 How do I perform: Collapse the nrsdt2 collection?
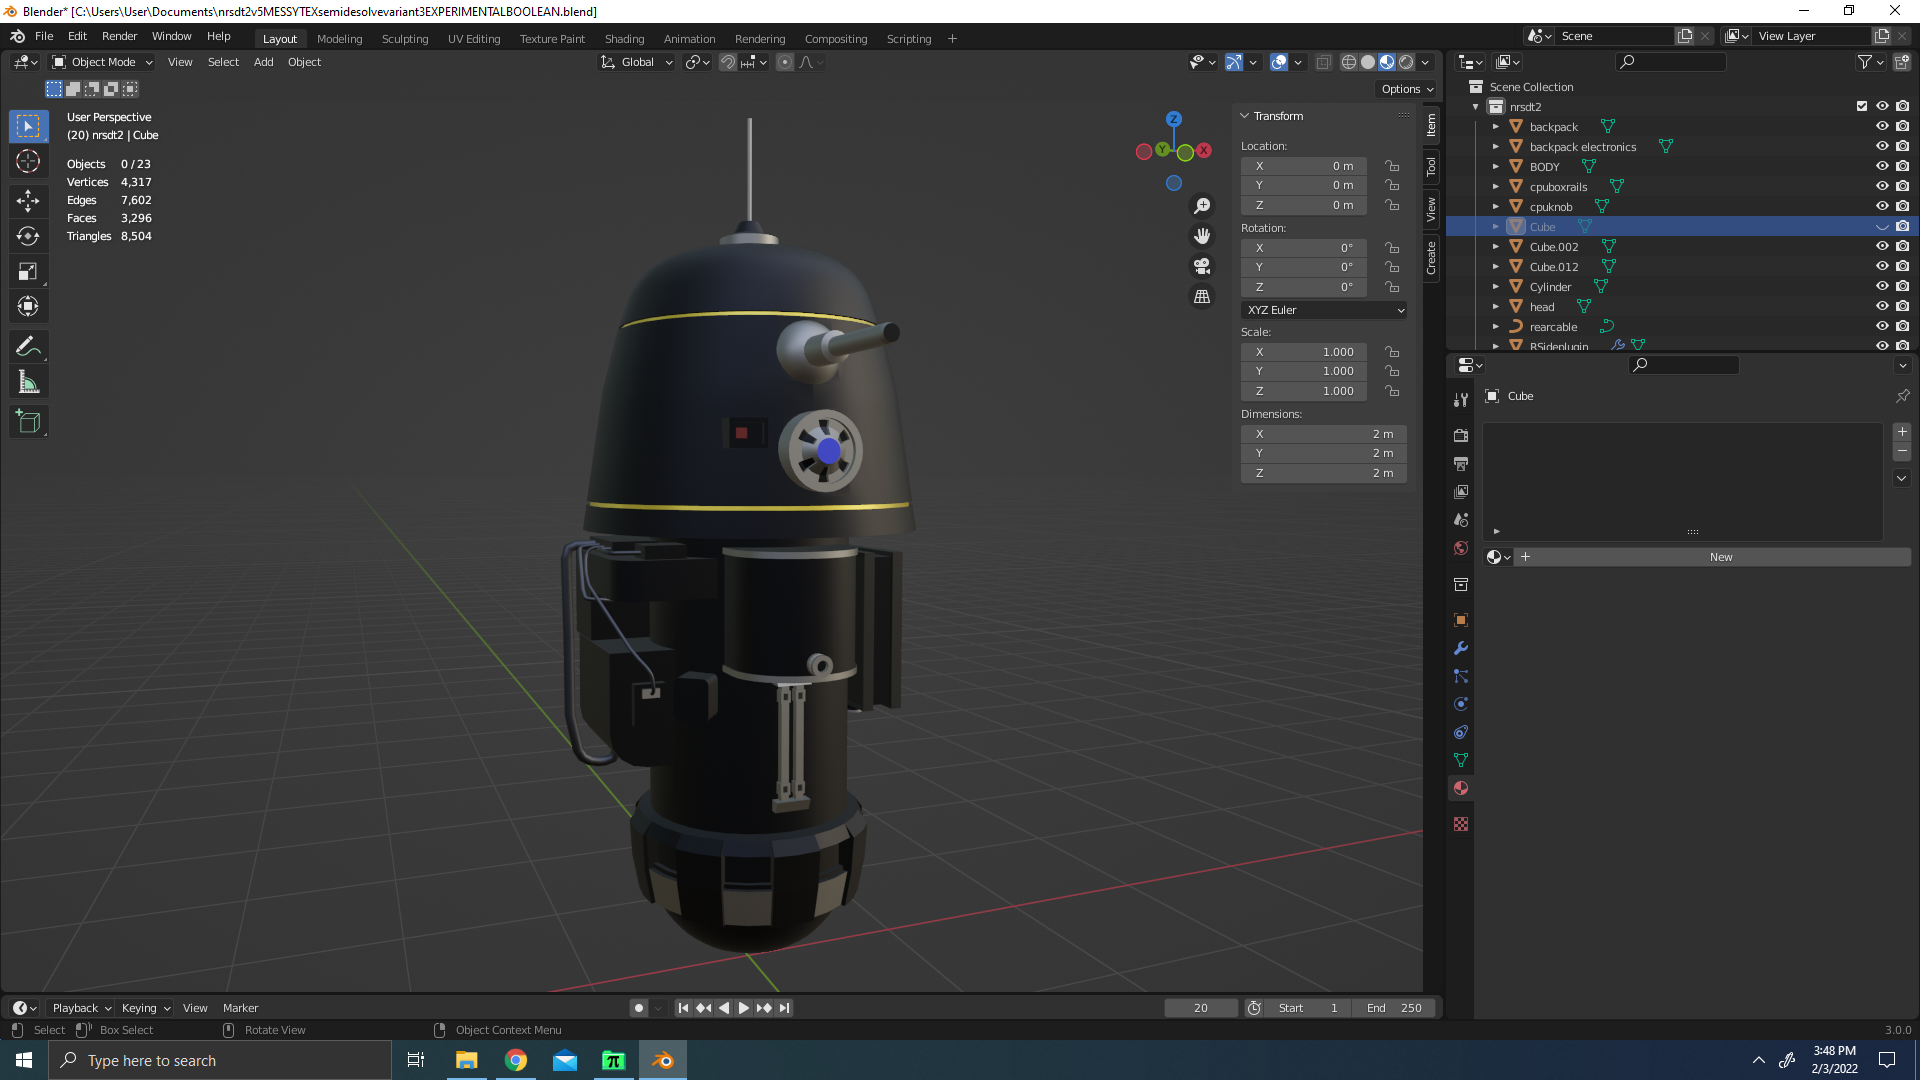pos(1476,106)
